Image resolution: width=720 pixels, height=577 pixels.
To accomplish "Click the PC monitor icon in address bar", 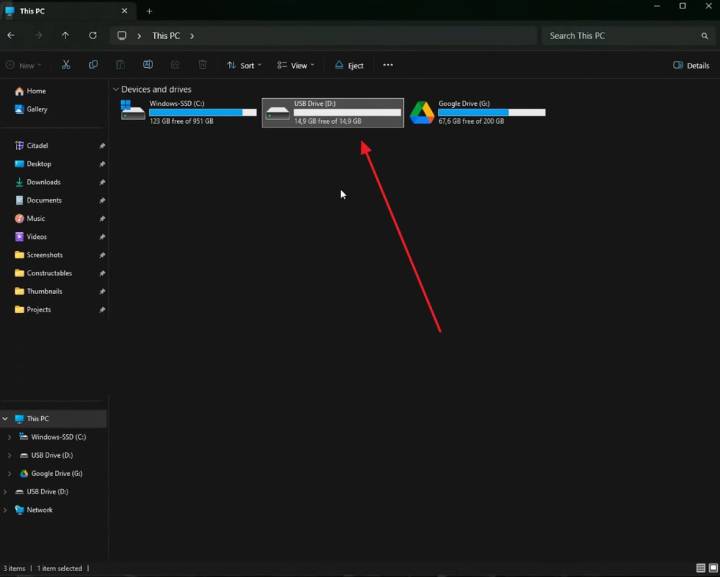I will coord(122,35).
